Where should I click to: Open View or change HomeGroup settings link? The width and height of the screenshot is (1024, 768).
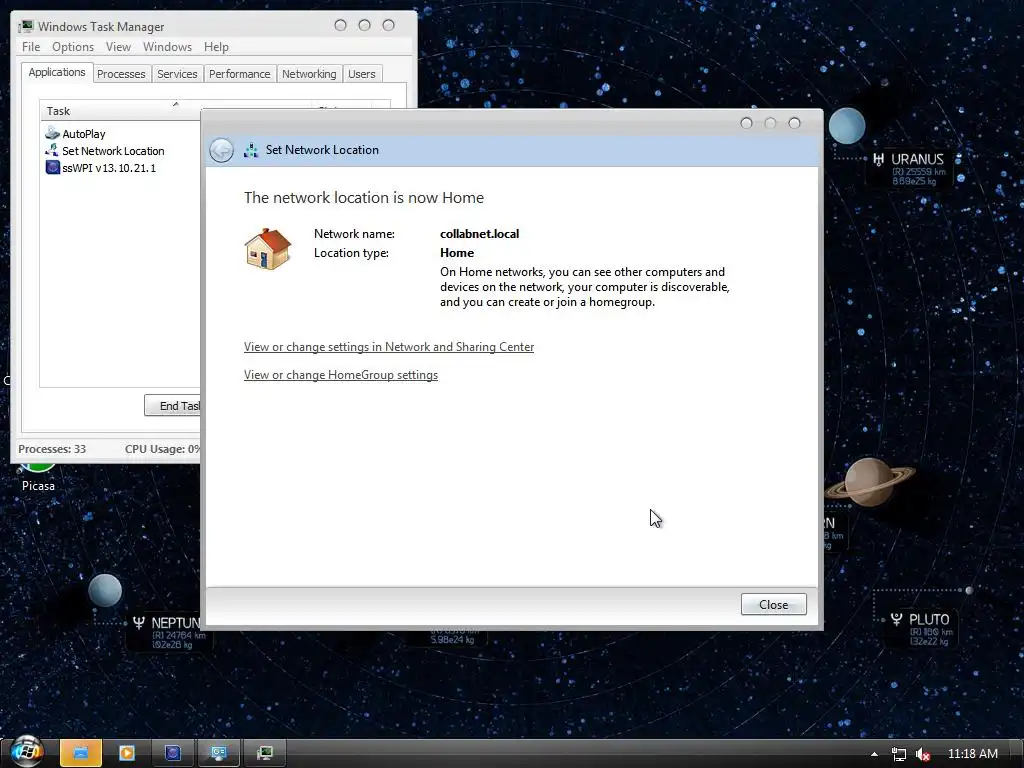[341, 375]
